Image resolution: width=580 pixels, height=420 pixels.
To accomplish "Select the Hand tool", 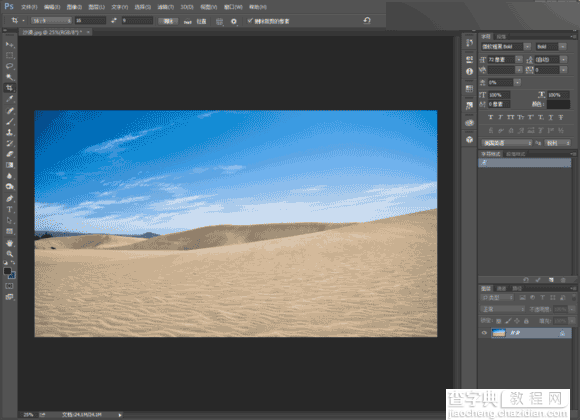I will click(9, 243).
